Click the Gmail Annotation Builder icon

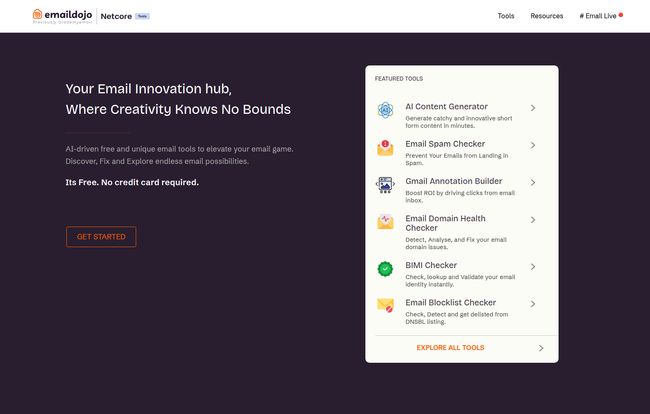(385, 185)
